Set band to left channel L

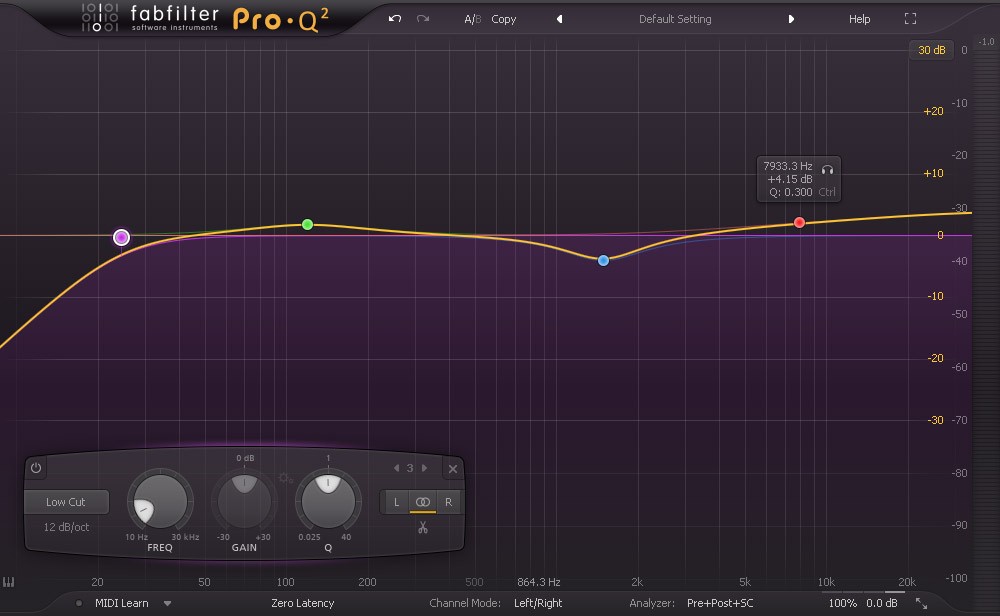point(396,502)
